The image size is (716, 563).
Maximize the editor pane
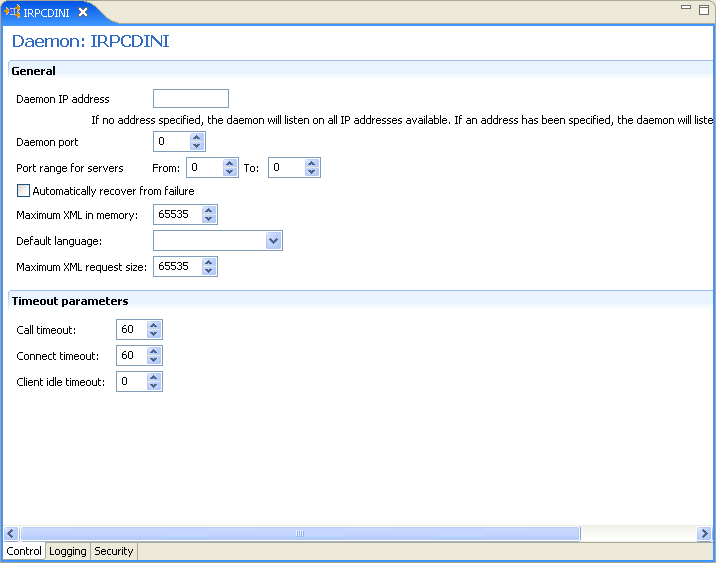pos(704,10)
